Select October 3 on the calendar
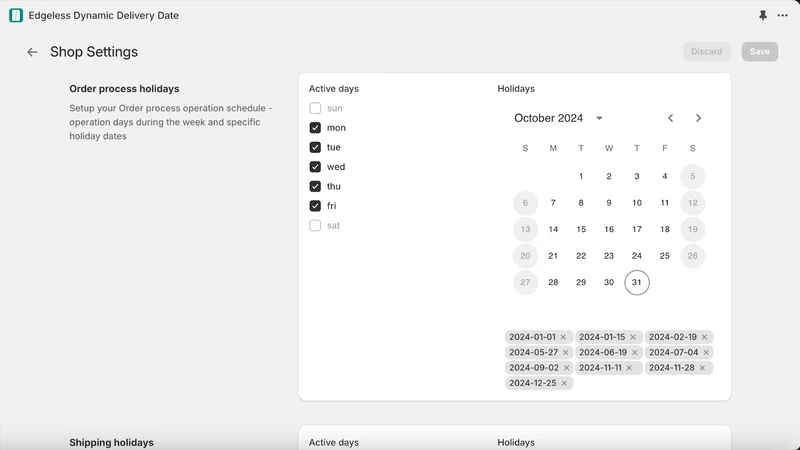 click(x=637, y=176)
